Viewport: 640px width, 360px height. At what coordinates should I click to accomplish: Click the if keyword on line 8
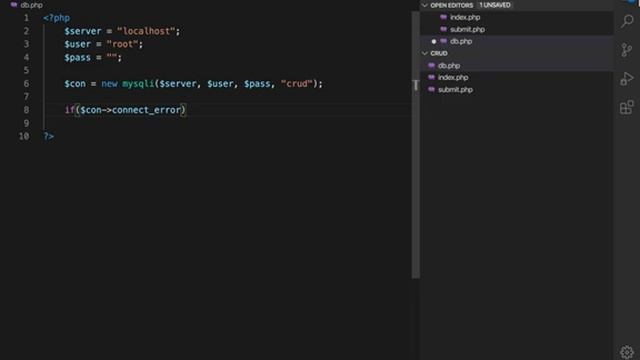pos(70,110)
